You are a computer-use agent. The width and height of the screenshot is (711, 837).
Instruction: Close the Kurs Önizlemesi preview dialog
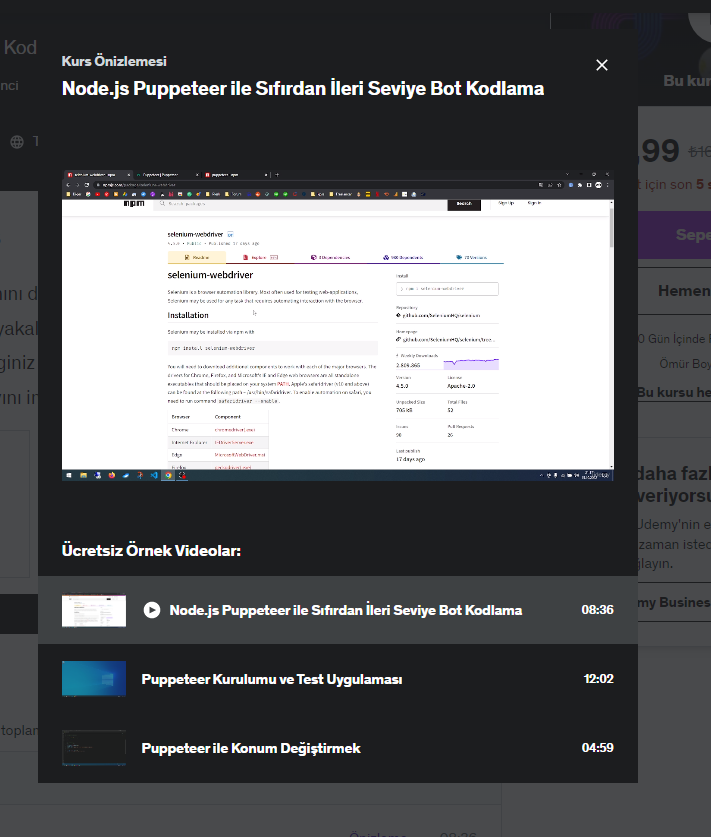pyautogui.click(x=602, y=65)
